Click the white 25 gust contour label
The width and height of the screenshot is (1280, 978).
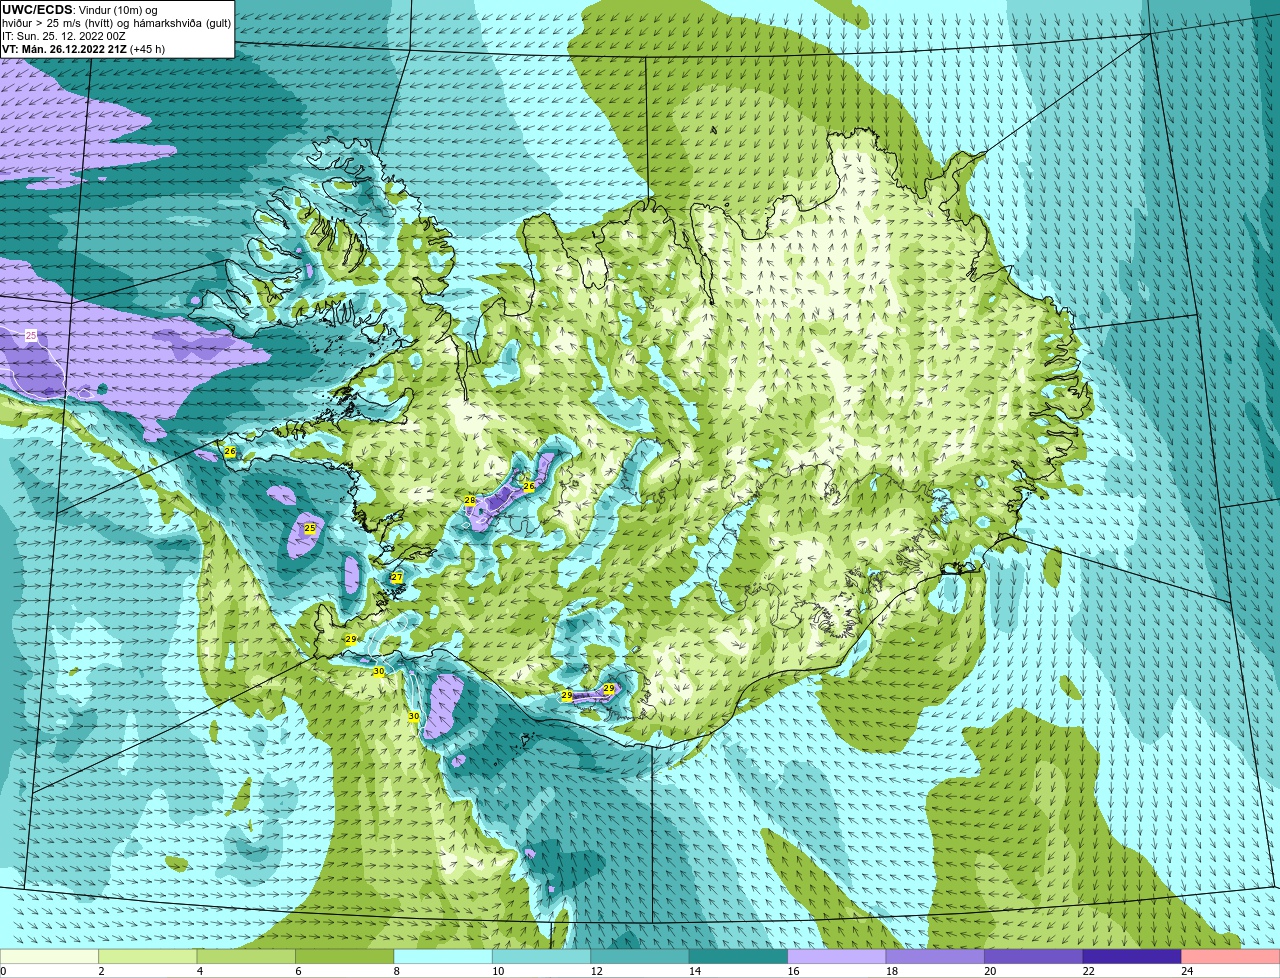coord(31,335)
